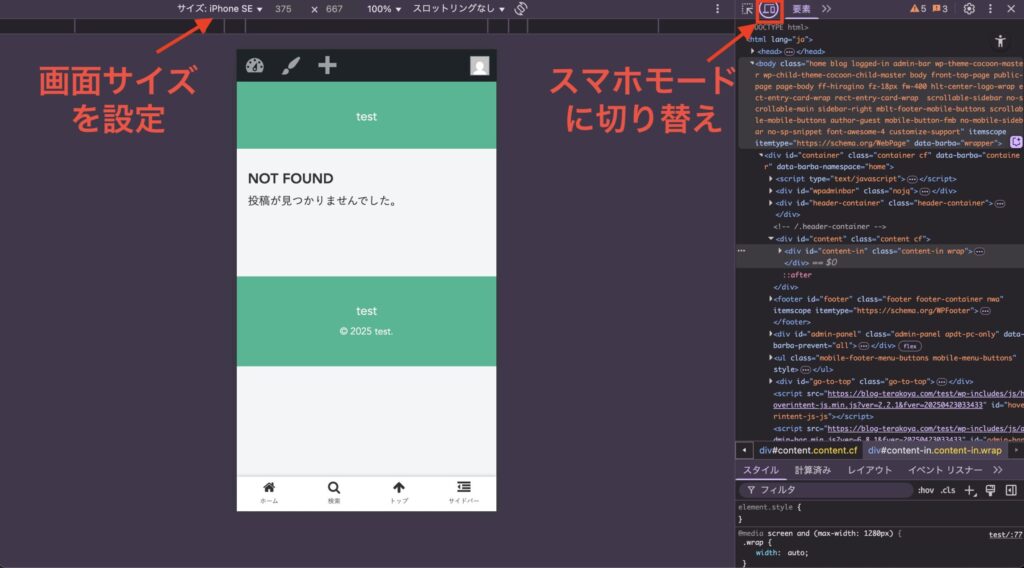Toggle the .cls class editor button
Screen dimensions: 1024x568
coord(948,490)
